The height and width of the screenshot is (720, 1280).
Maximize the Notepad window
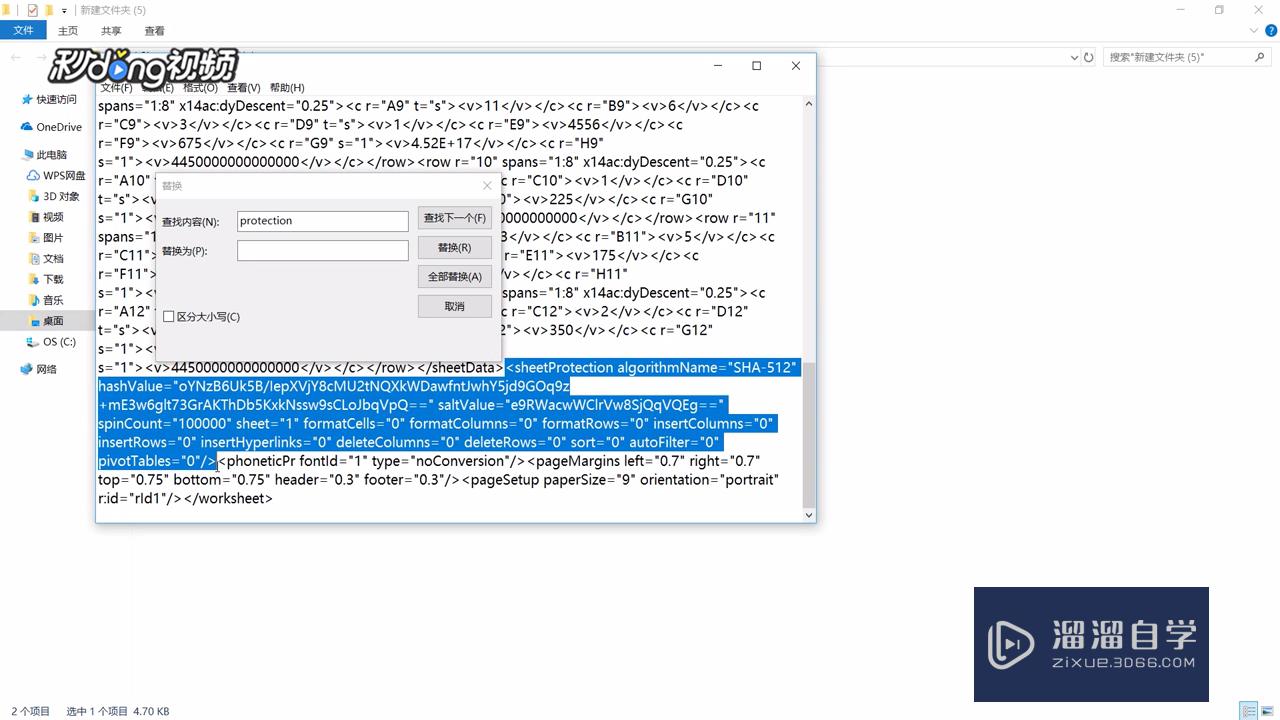point(757,66)
